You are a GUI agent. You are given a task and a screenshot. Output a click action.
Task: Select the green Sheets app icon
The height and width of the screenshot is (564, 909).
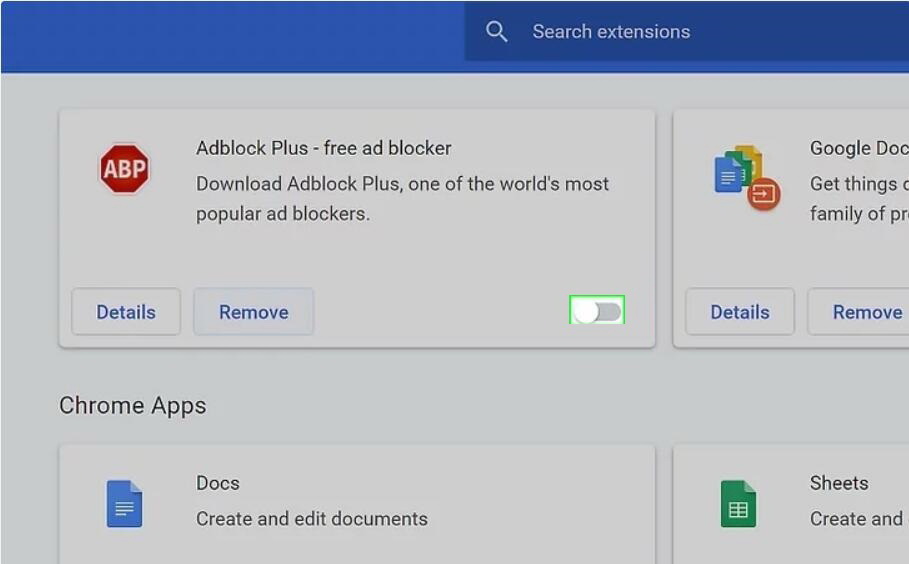click(738, 503)
